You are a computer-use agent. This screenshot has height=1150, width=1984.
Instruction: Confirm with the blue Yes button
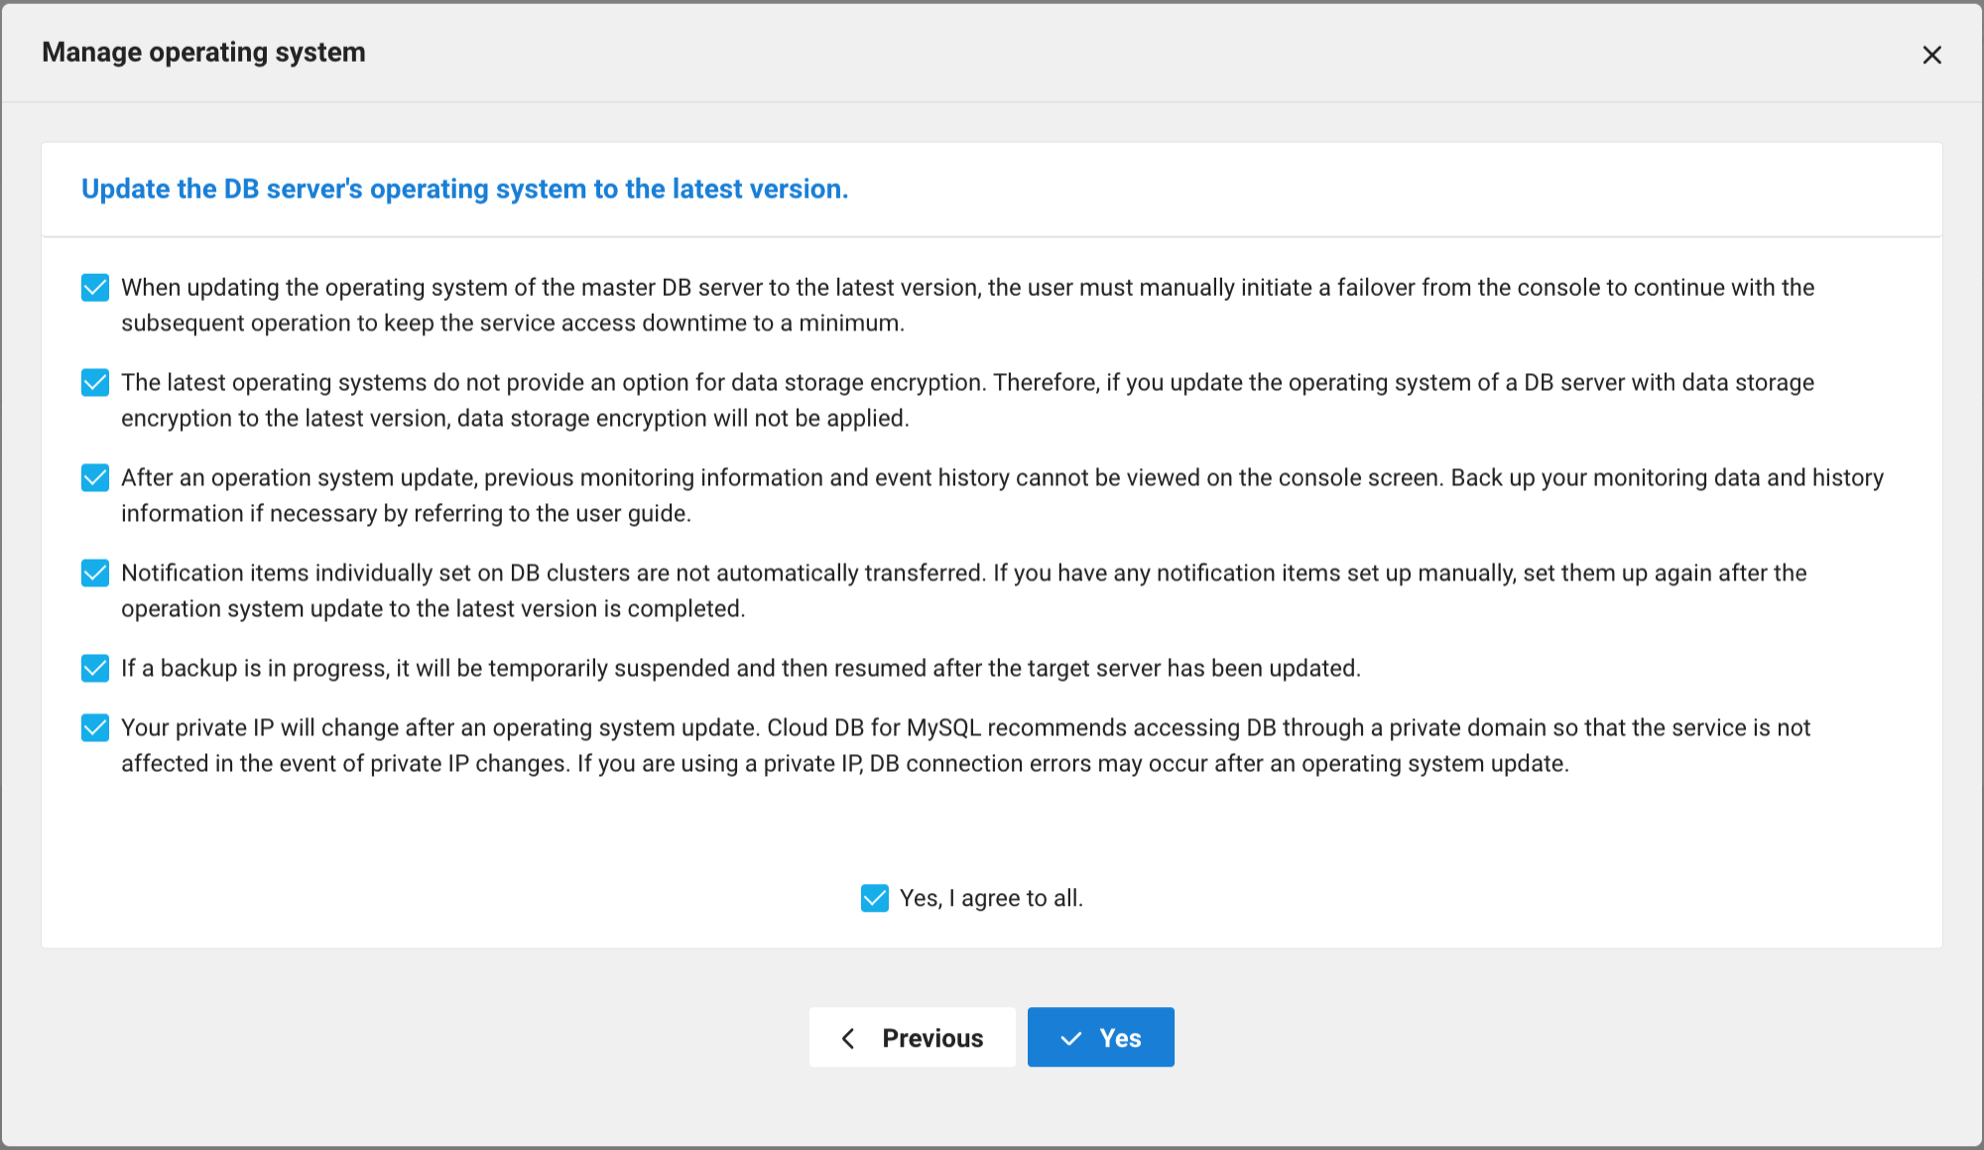(x=1101, y=1037)
